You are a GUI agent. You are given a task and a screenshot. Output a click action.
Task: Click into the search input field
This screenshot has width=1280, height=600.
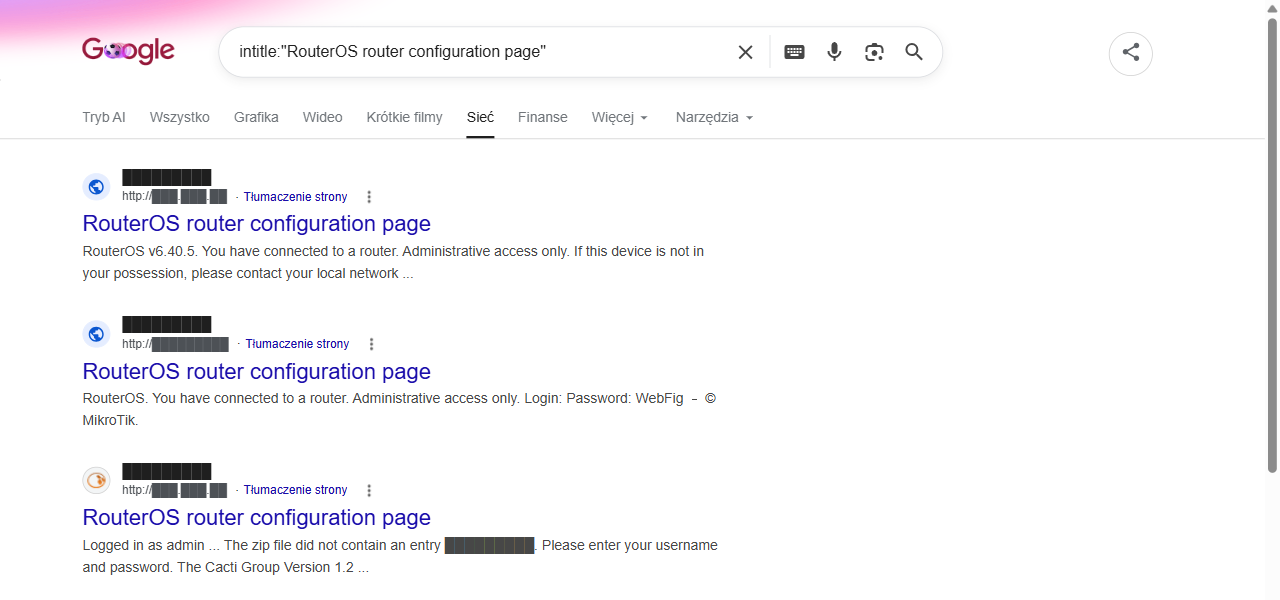click(480, 52)
